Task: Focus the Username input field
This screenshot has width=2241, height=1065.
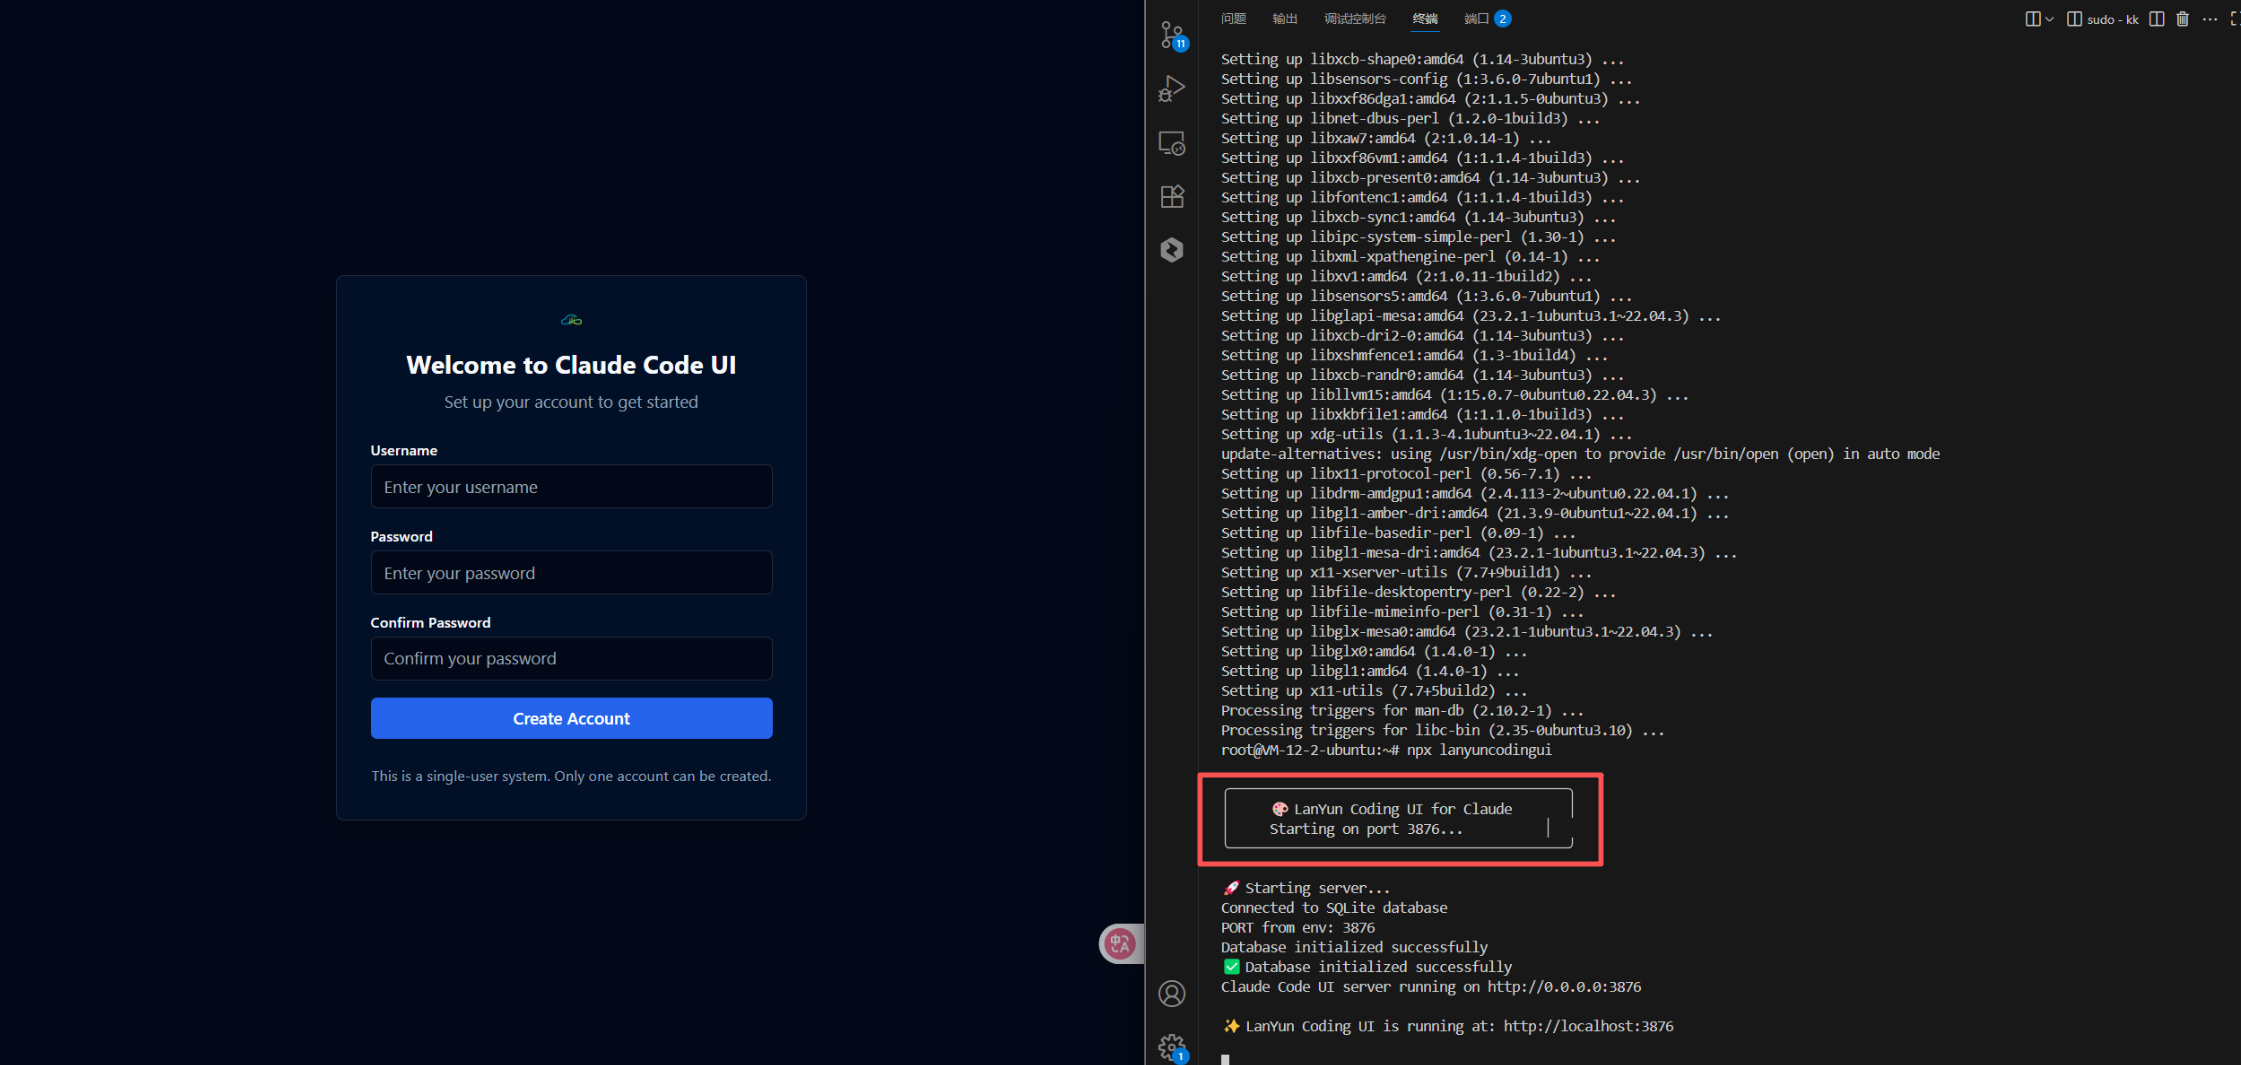Action: (571, 487)
